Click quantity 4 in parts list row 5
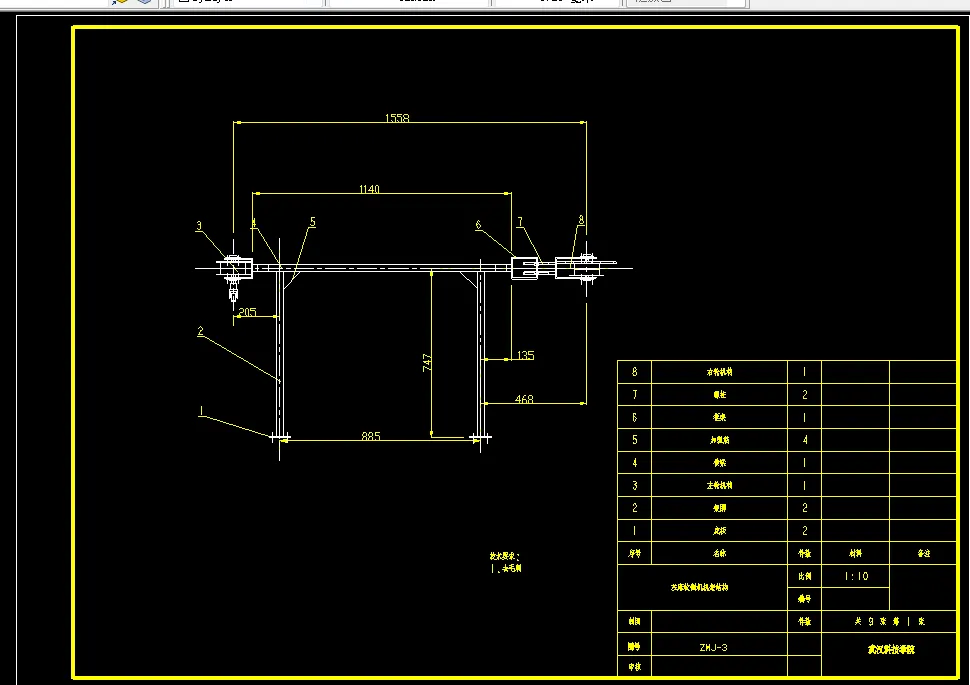 (805, 440)
